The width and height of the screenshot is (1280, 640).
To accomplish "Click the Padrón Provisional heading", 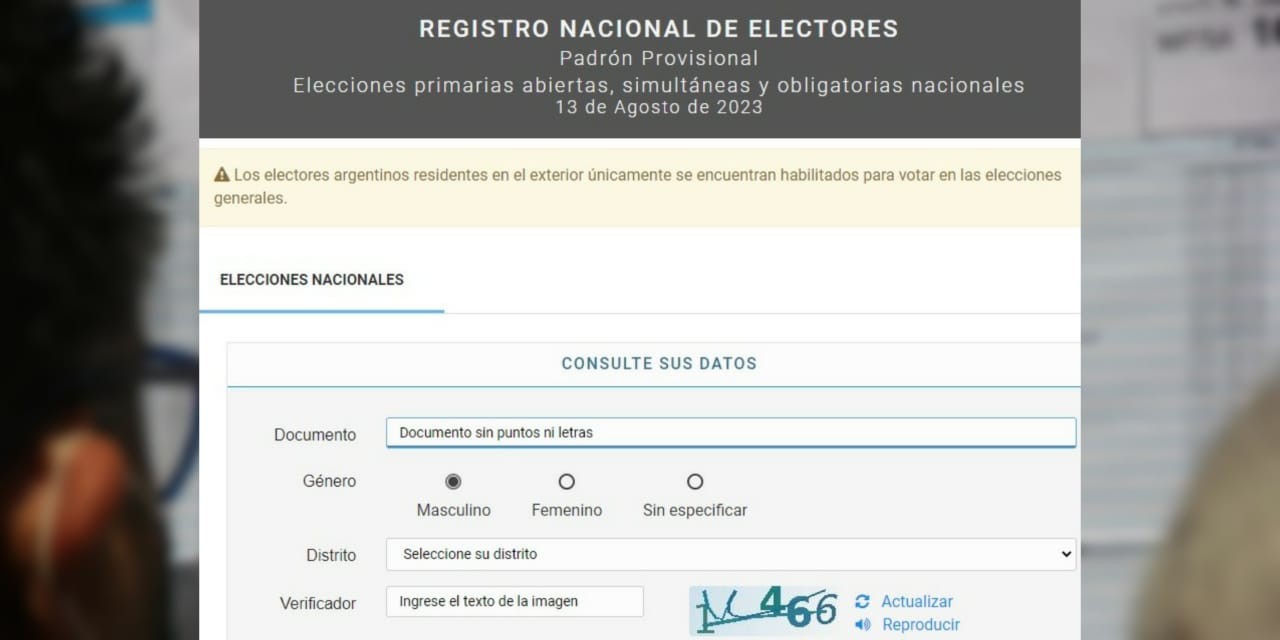I will pos(658,57).
